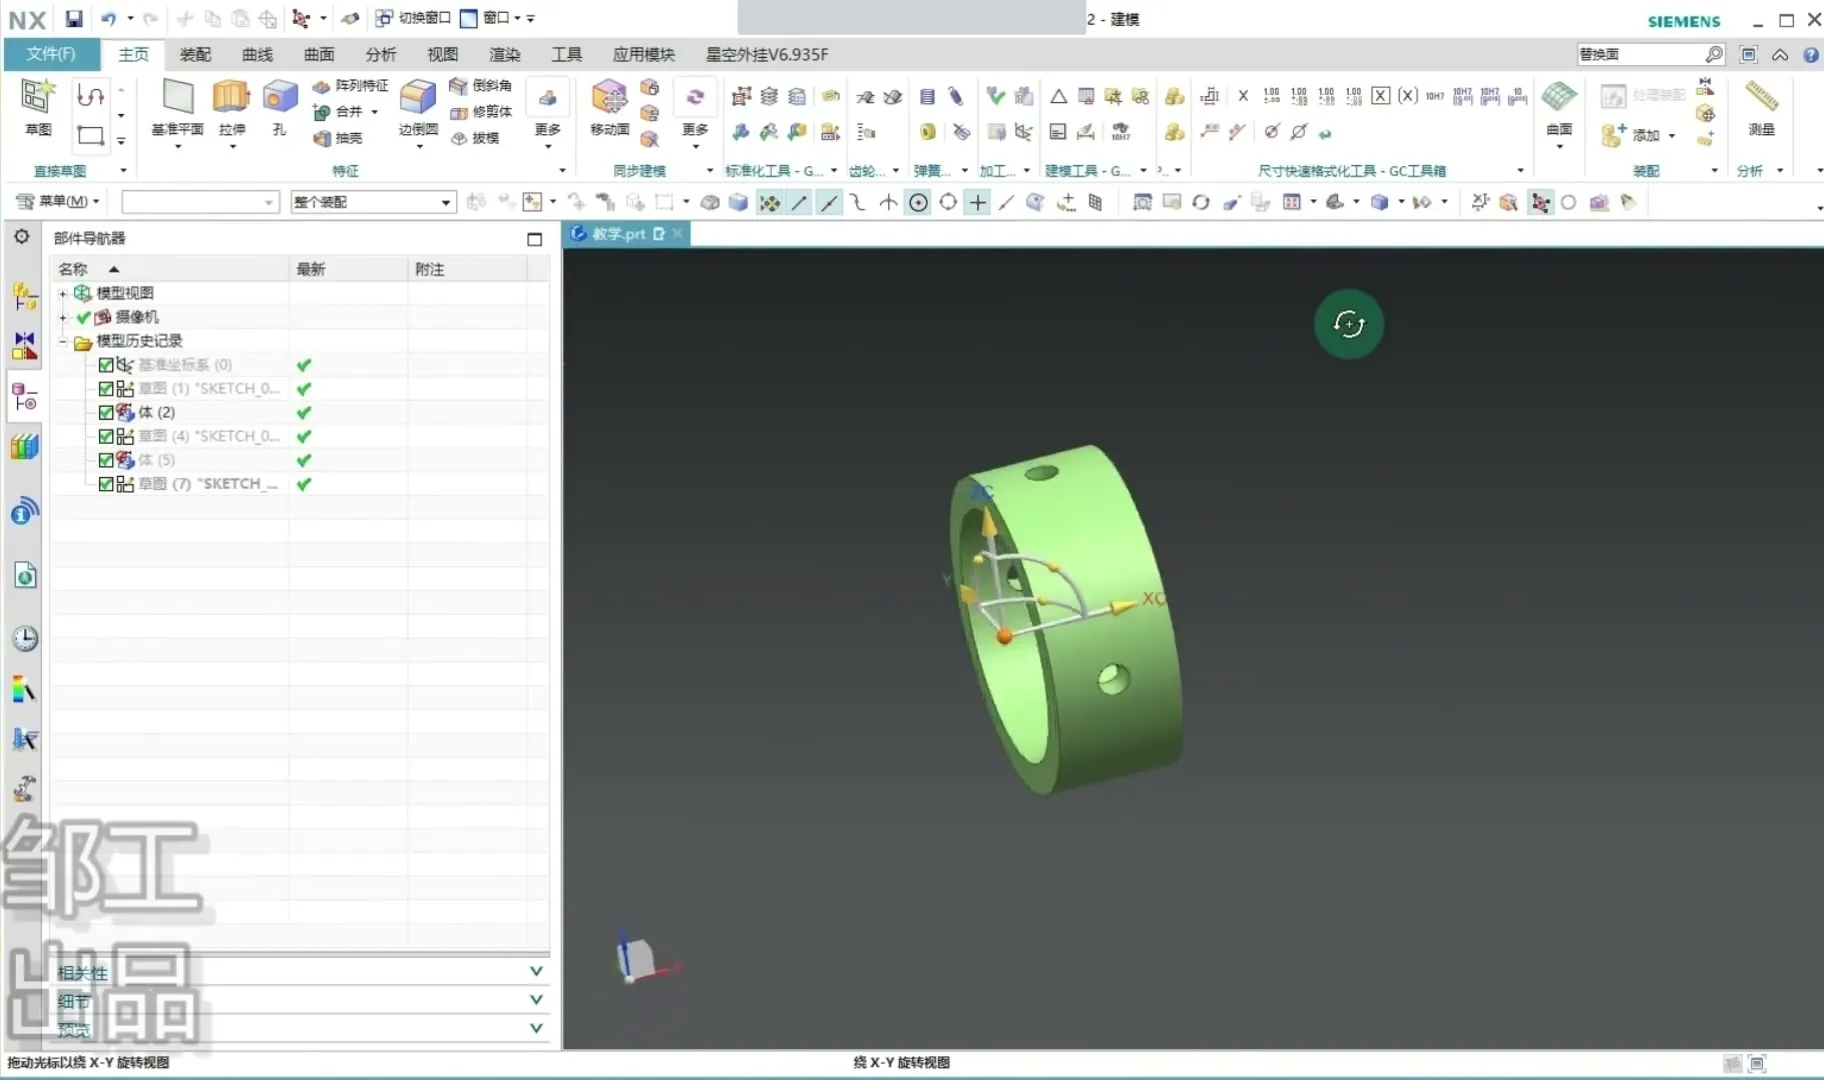The image size is (1824, 1080).
Task: Expand the 相关性 panel section
Action: tap(536, 971)
